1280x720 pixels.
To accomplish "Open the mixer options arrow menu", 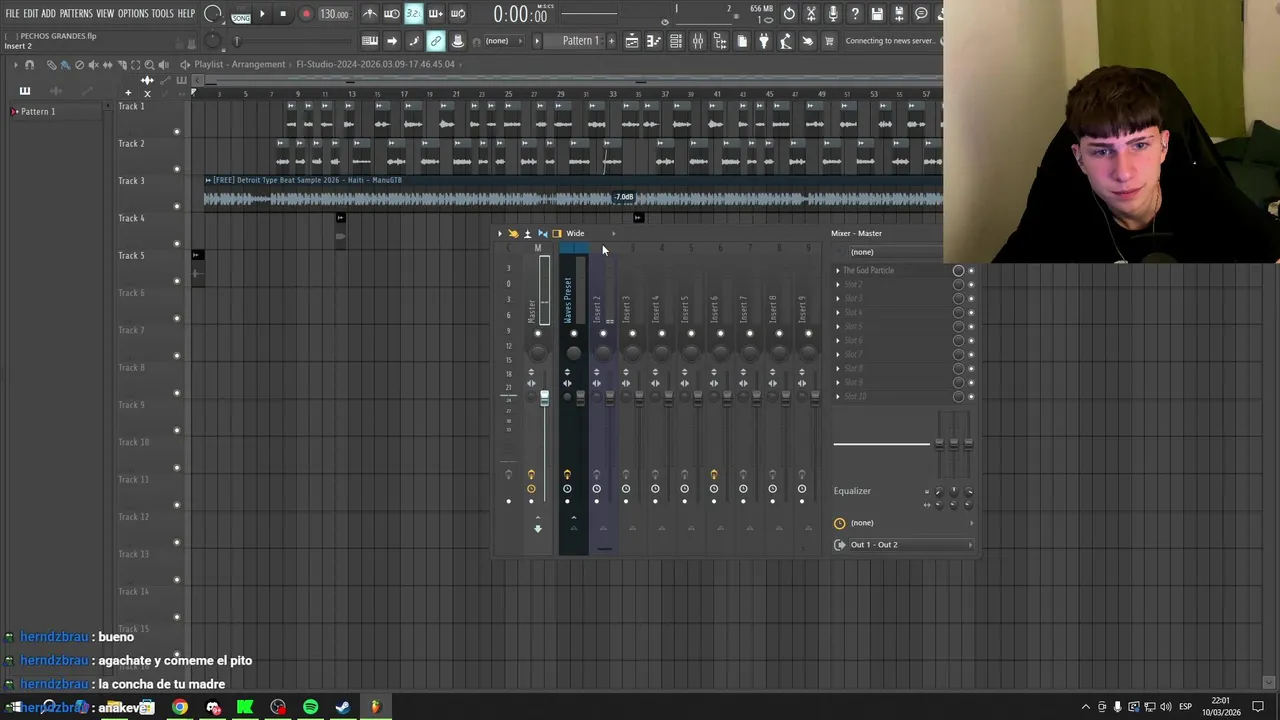I will coord(500,233).
